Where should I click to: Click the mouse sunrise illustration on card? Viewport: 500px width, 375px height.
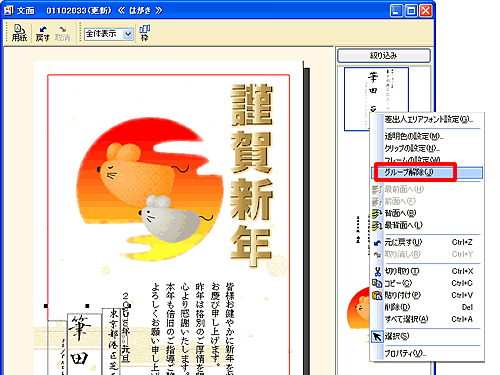click(x=149, y=189)
